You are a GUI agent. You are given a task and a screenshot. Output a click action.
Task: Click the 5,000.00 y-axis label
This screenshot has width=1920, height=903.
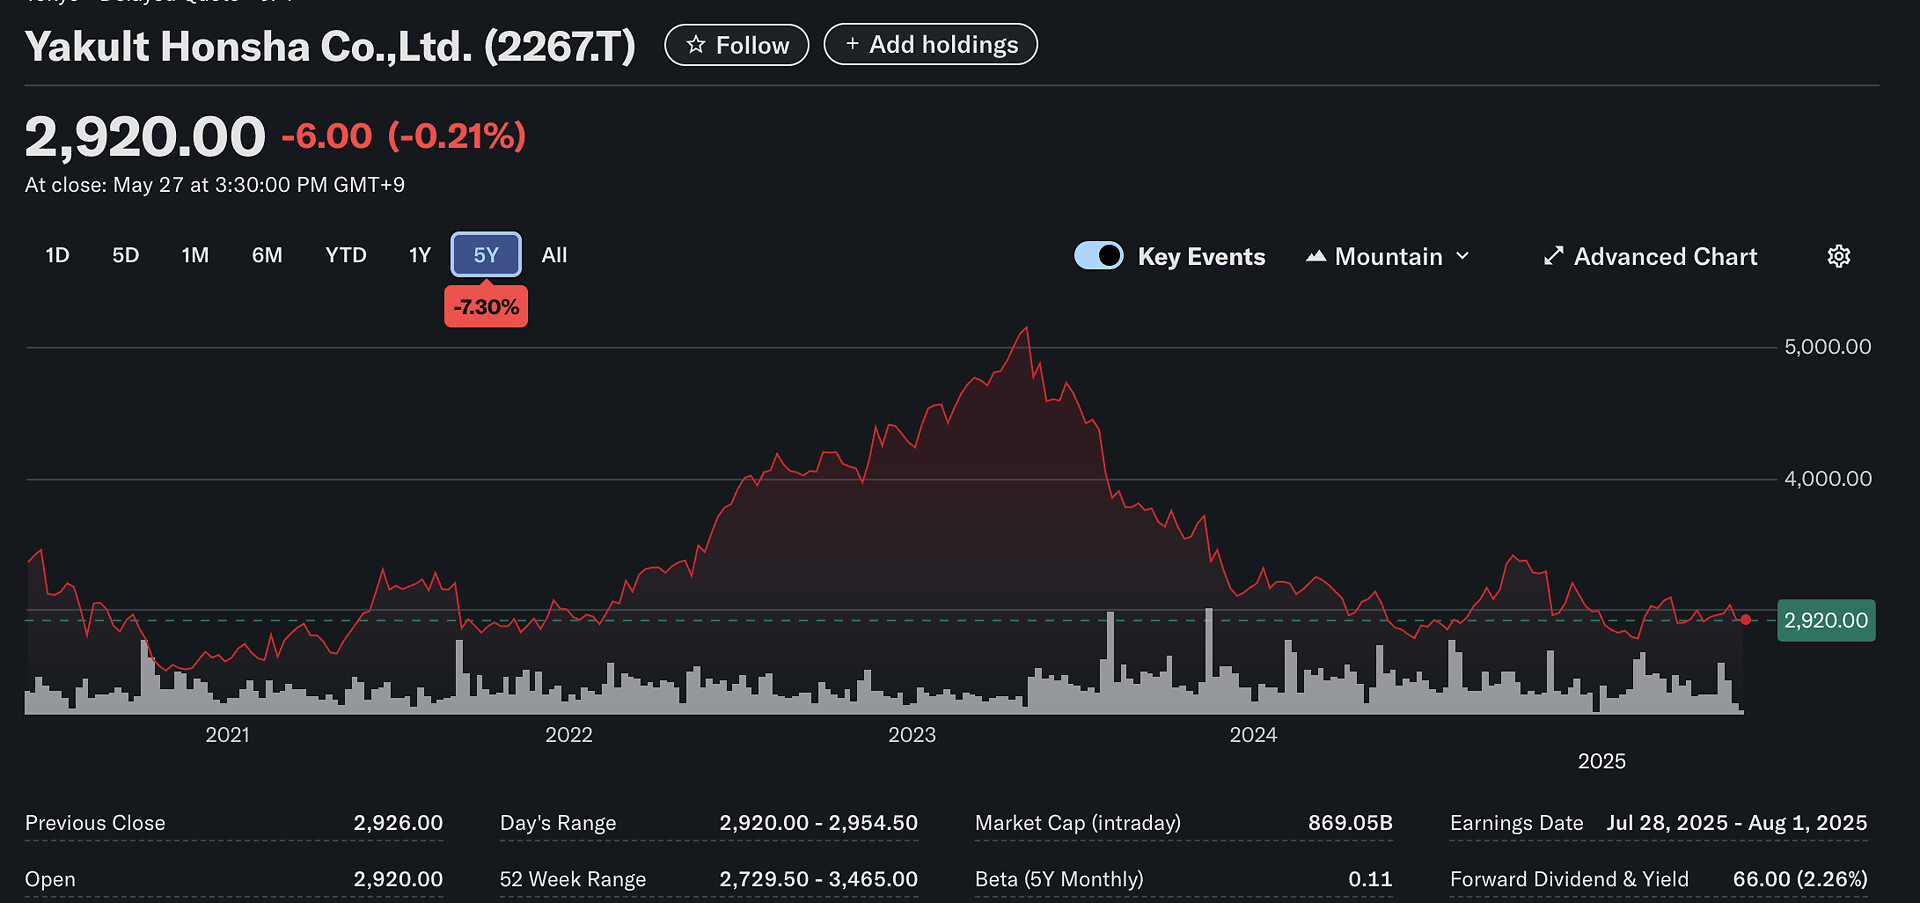coord(1828,347)
